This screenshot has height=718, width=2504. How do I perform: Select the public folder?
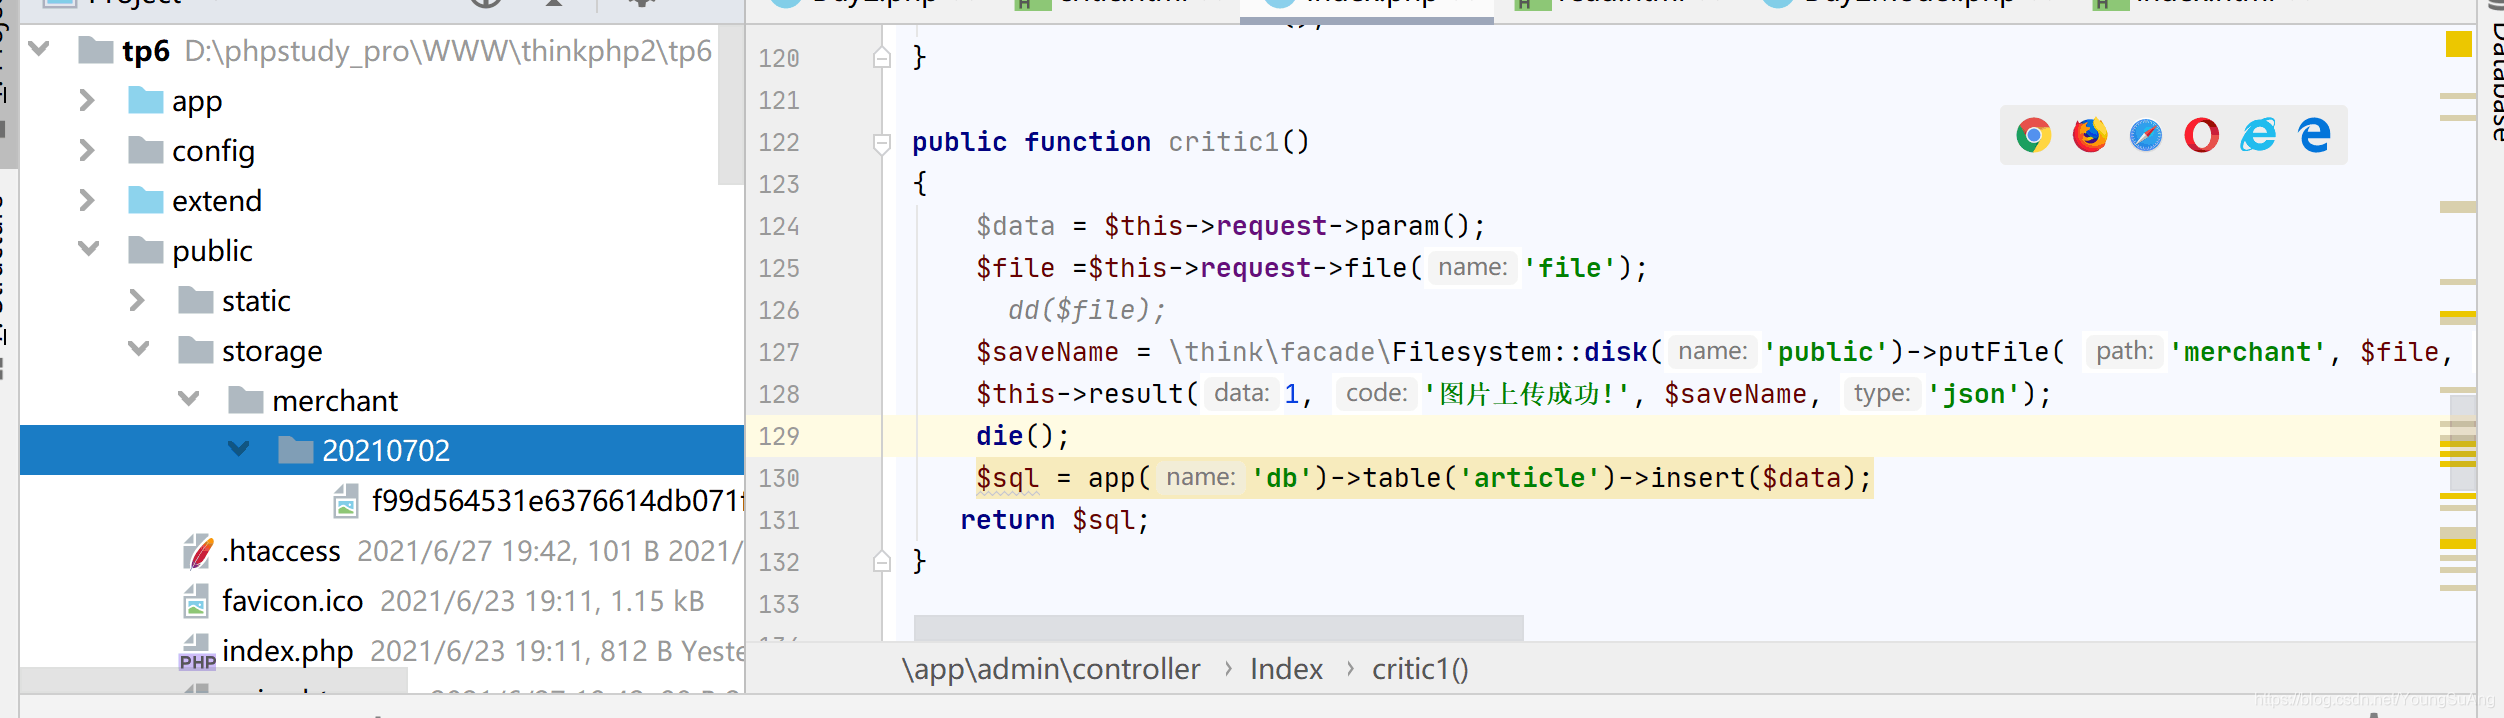coord(212,251)
